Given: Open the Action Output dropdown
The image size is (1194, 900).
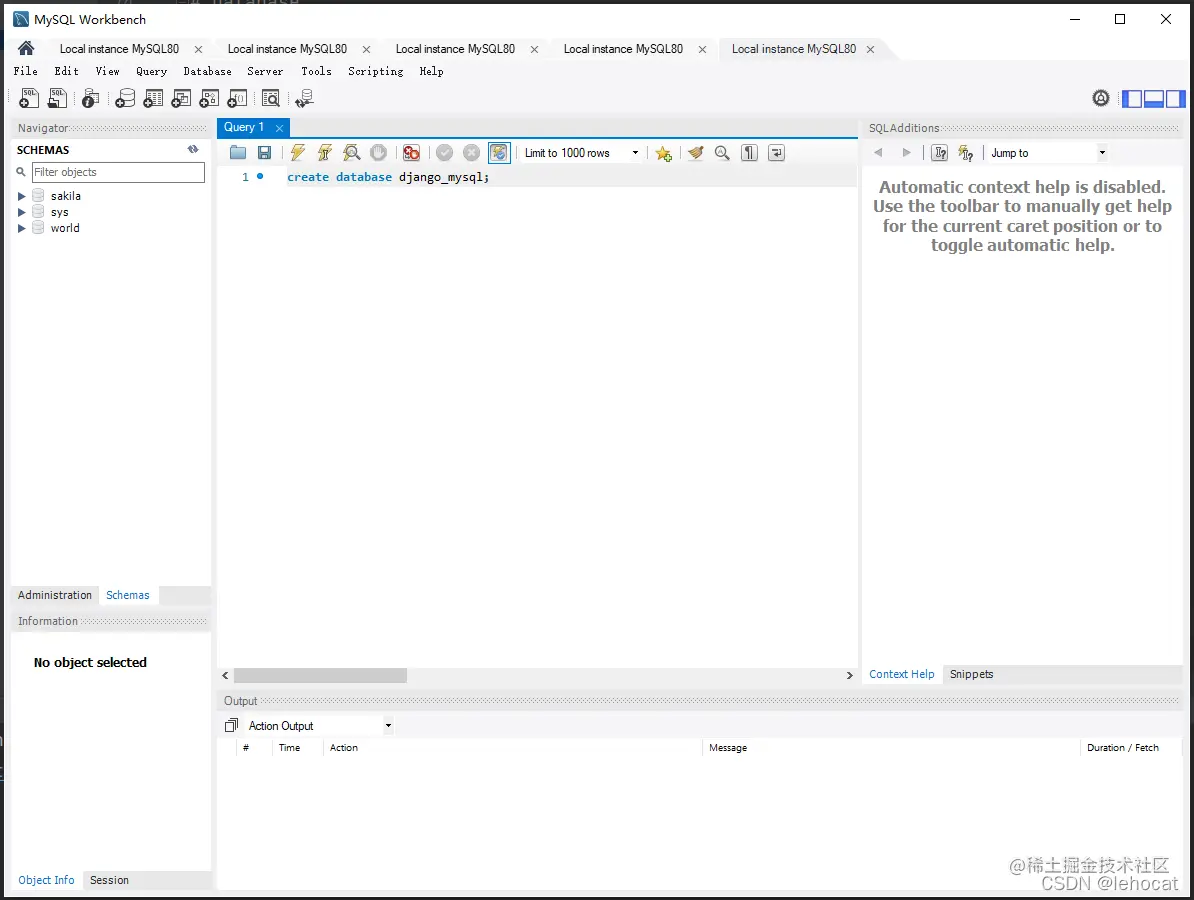Looking at the screenshot, I should click(x=320, y=726).
